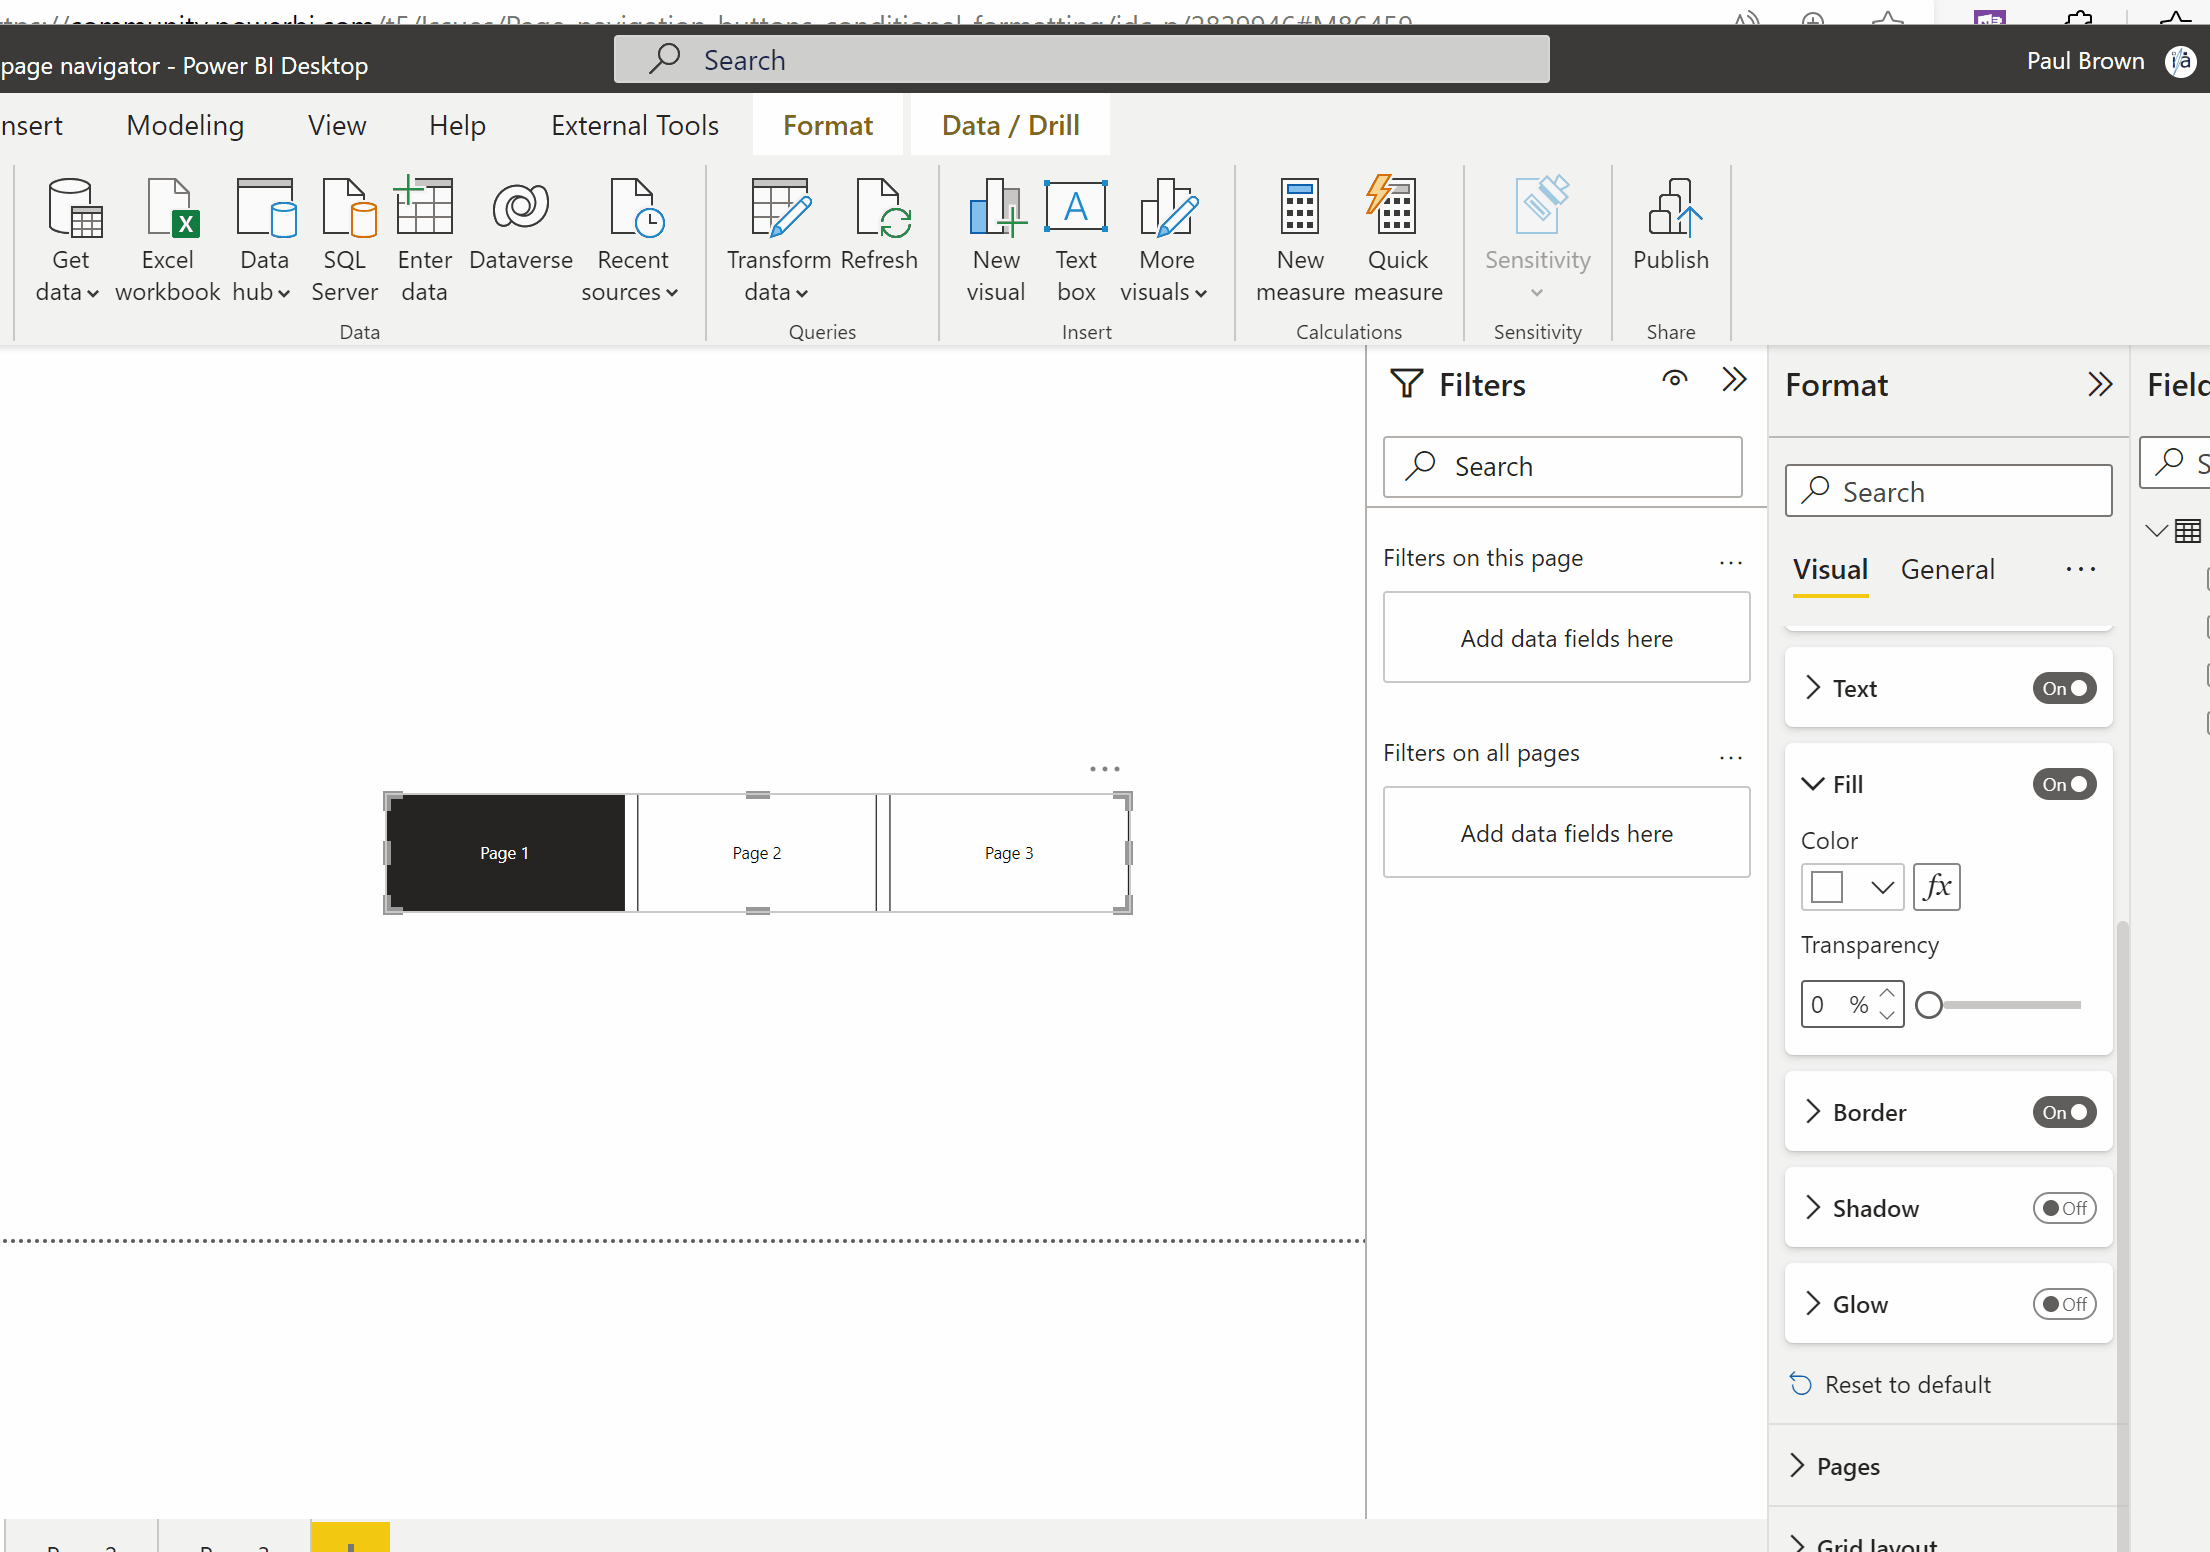Screen dimensions: 2210x1552
Task: Turn on the Shadow toggle
Action: coord(2064,1208)
